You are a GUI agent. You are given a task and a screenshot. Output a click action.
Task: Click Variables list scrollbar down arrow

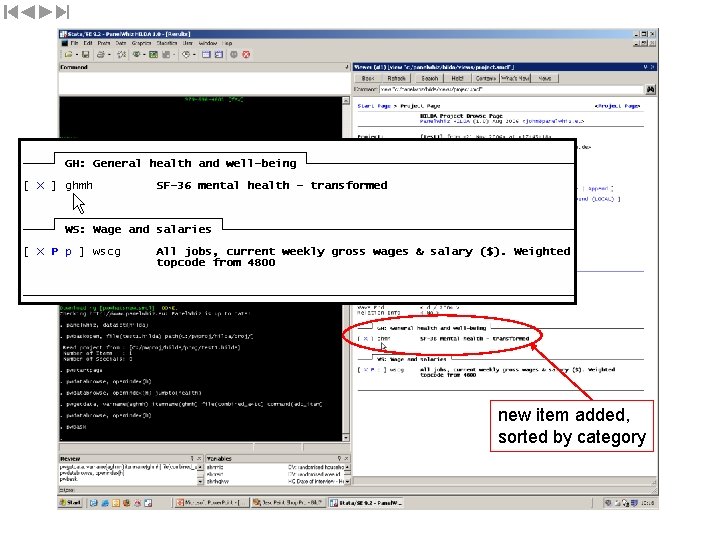[x=347, y=481]
